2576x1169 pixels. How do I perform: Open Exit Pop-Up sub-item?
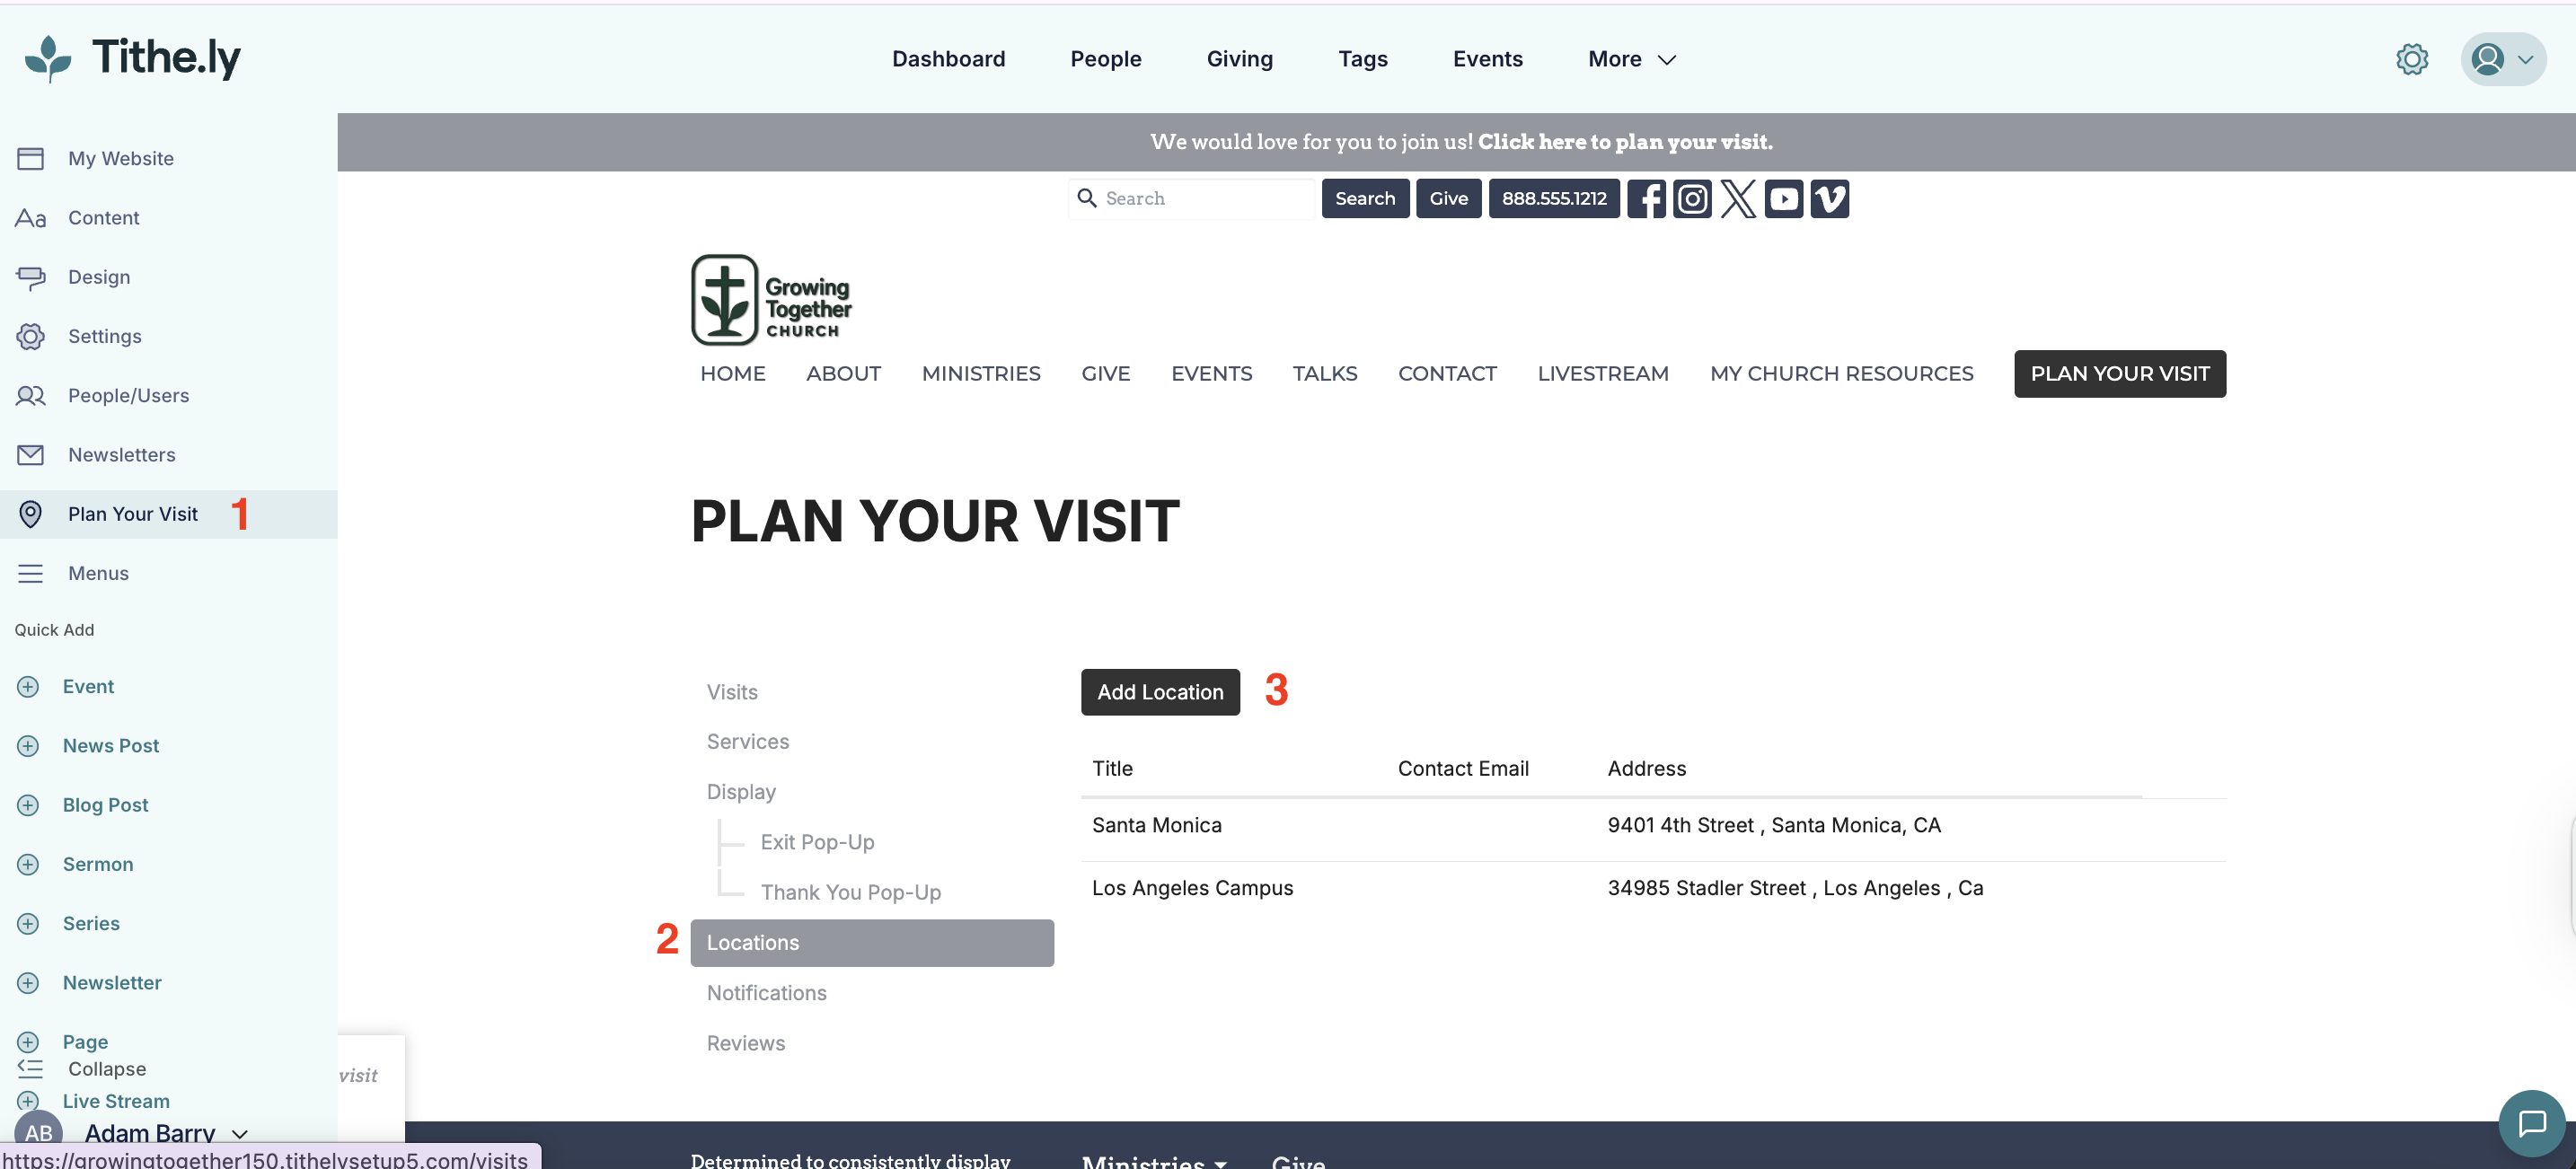tap(817, 842)
